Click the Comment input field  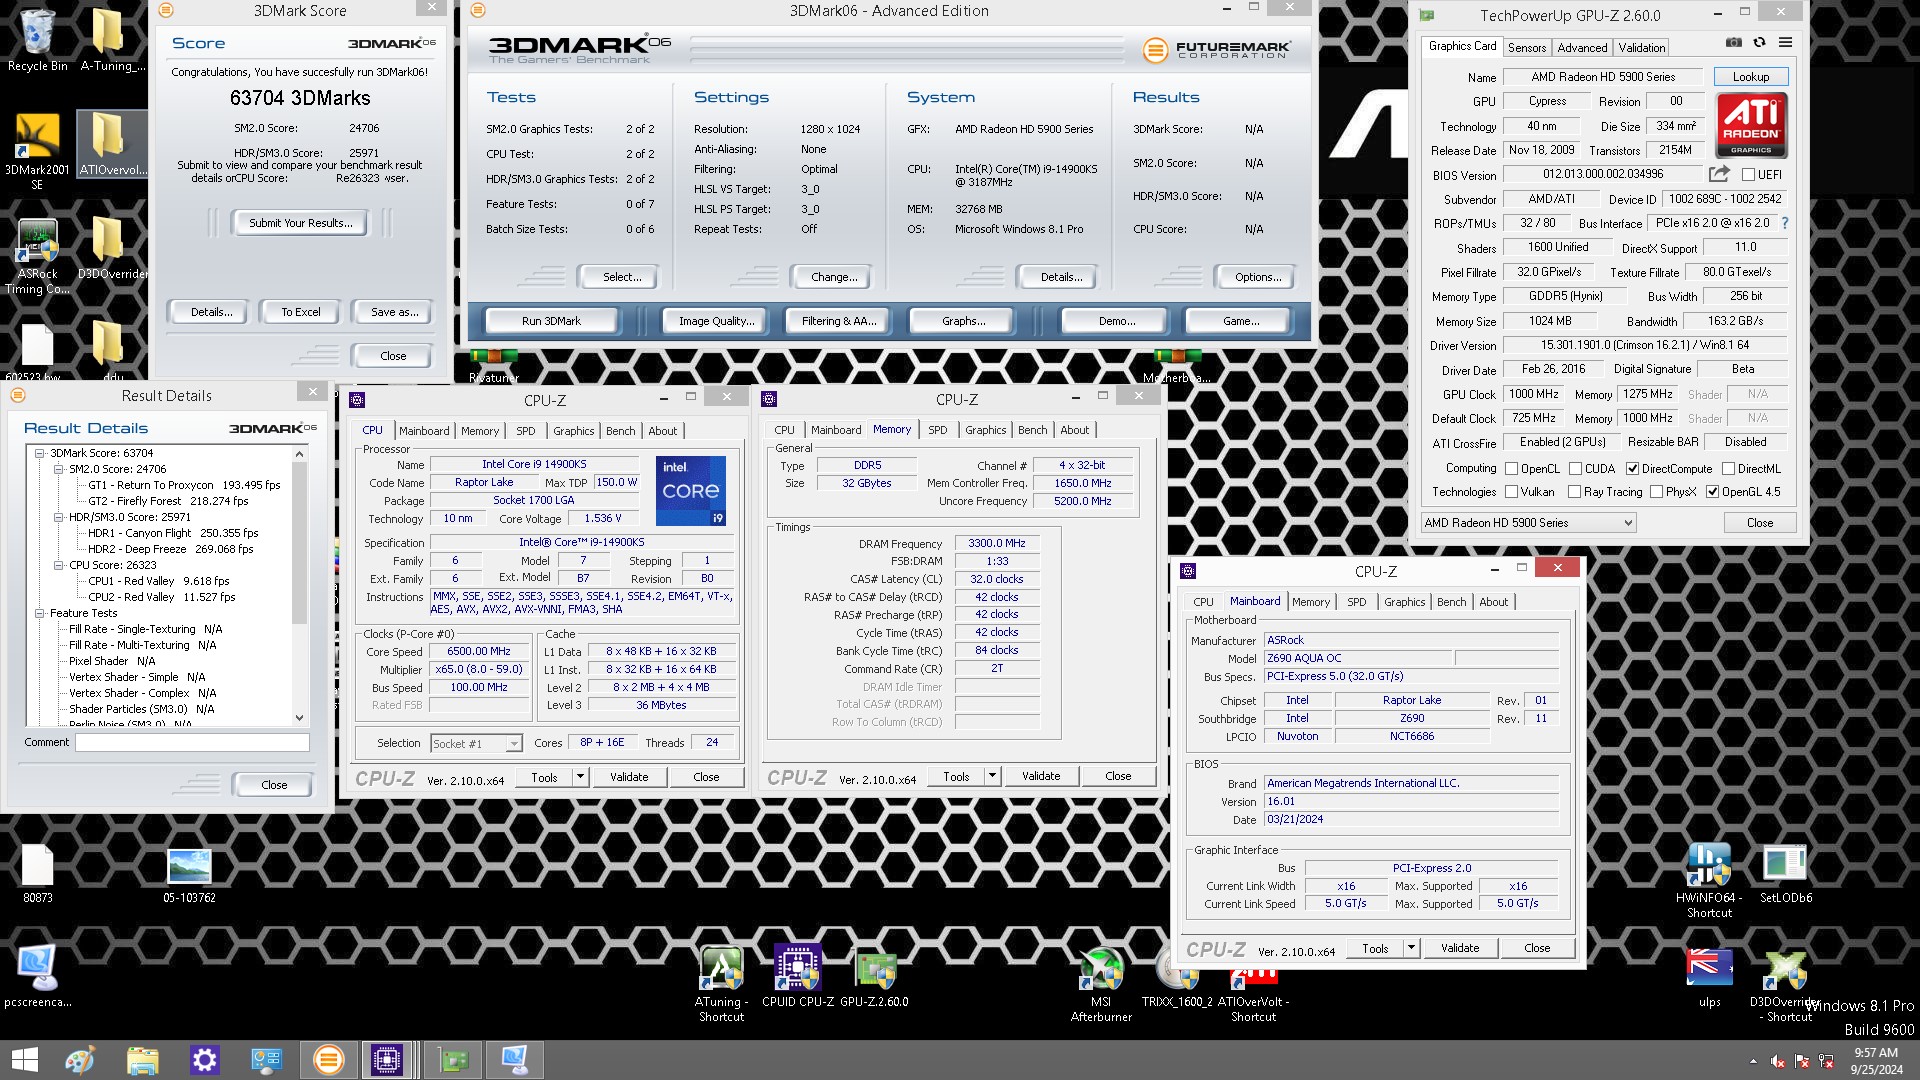click(192, 742)
